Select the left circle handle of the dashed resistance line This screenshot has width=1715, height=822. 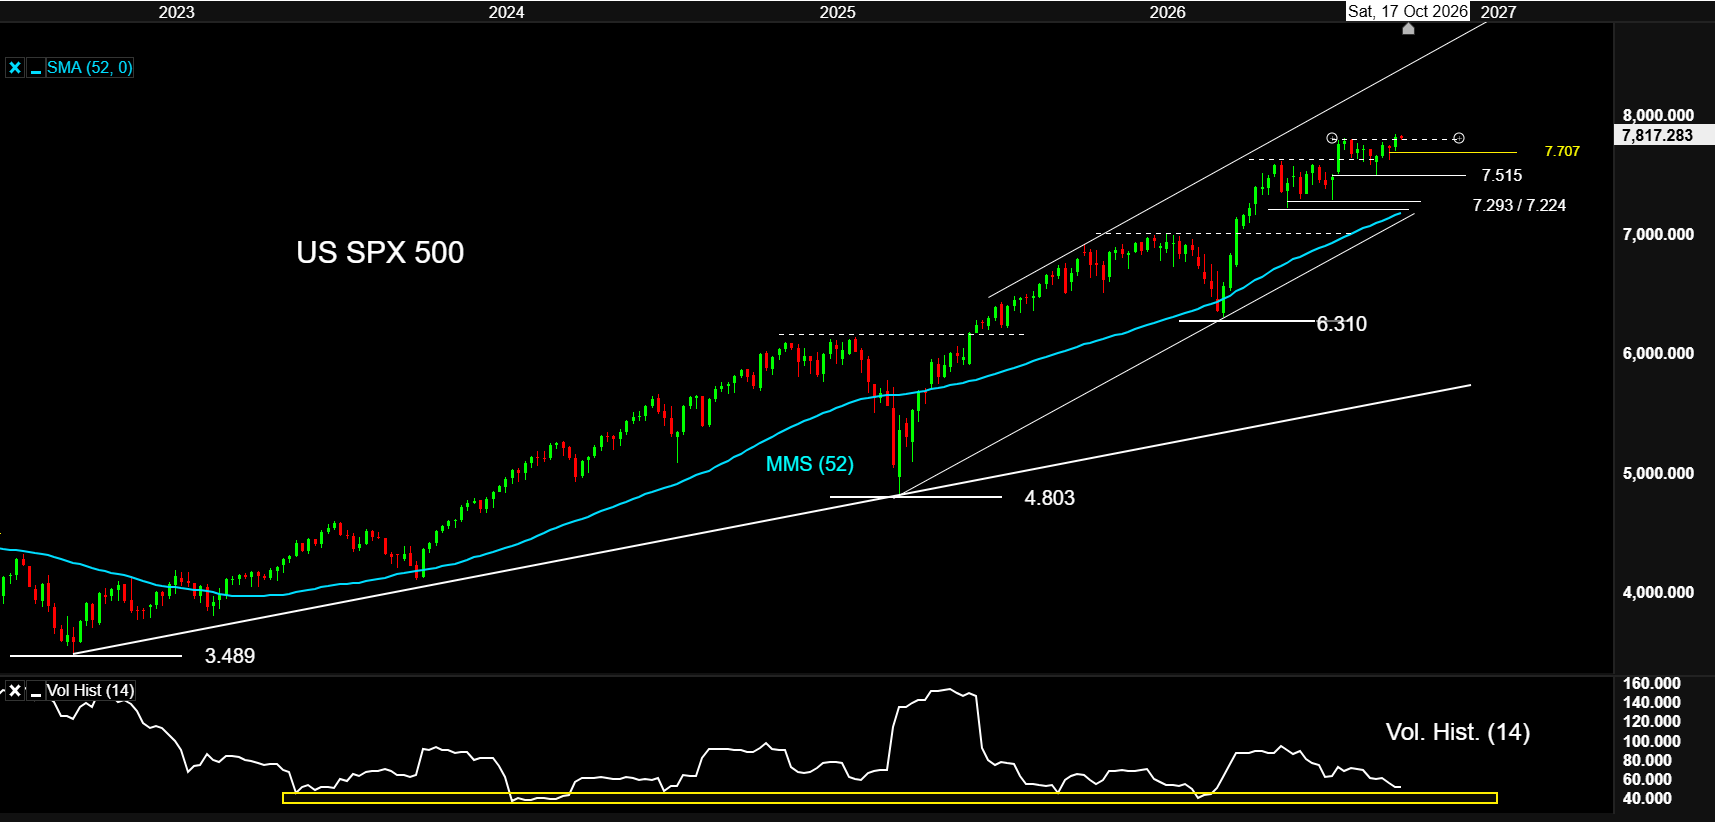coord(1332,138)
